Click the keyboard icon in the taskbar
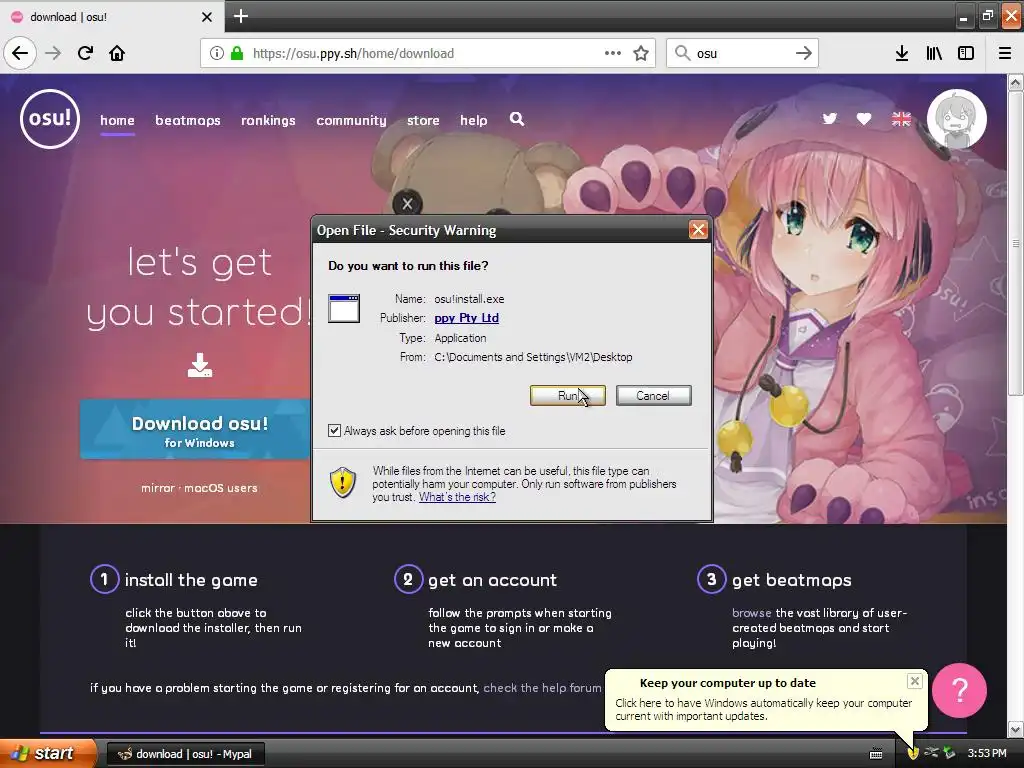 (x=876, y=754)
